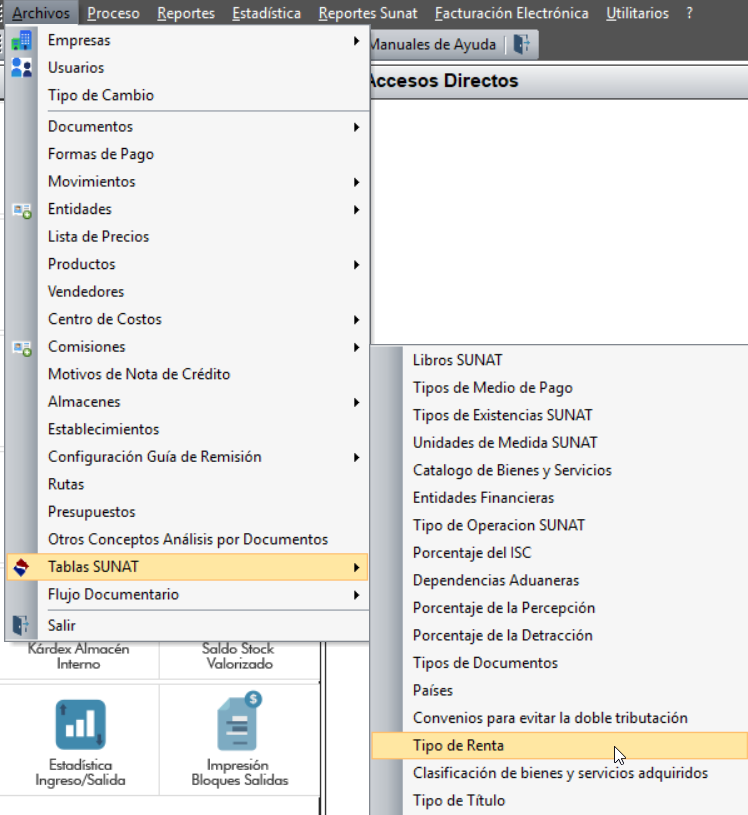Click Saldo Stock Valorizado shortcut

[239, 656]
